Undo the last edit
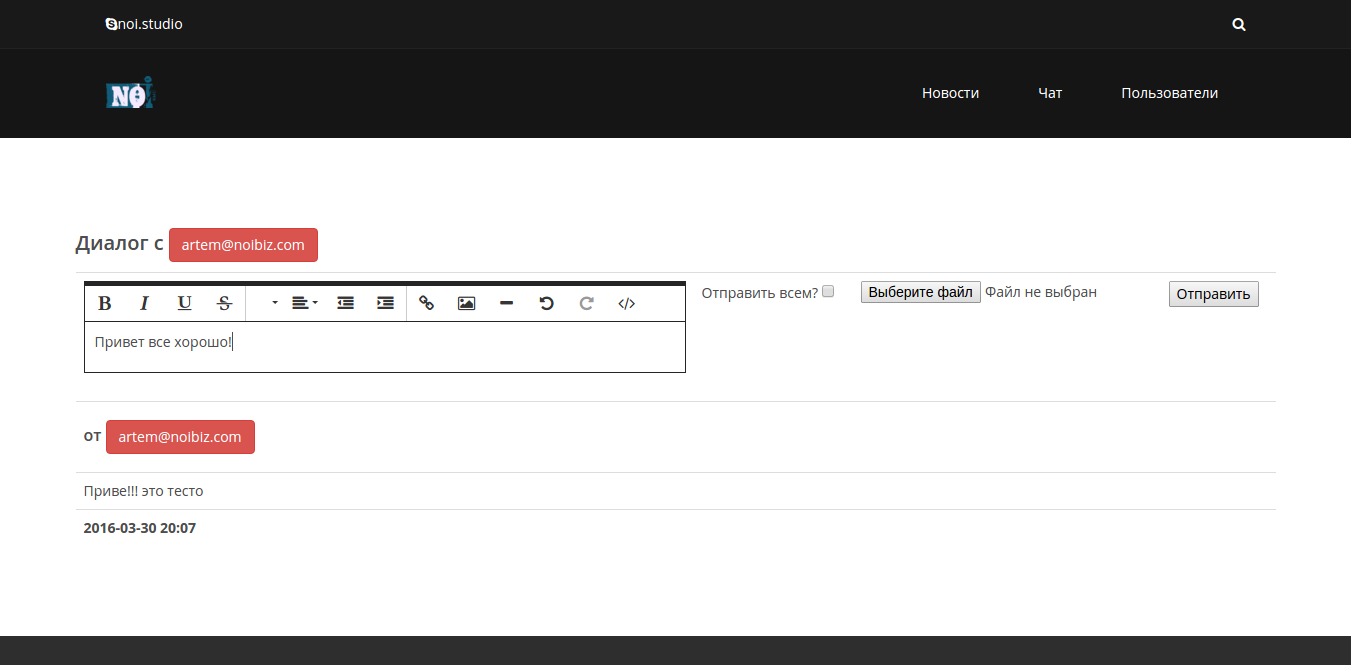Screen dimensions: 1351x665 (546, 303)
